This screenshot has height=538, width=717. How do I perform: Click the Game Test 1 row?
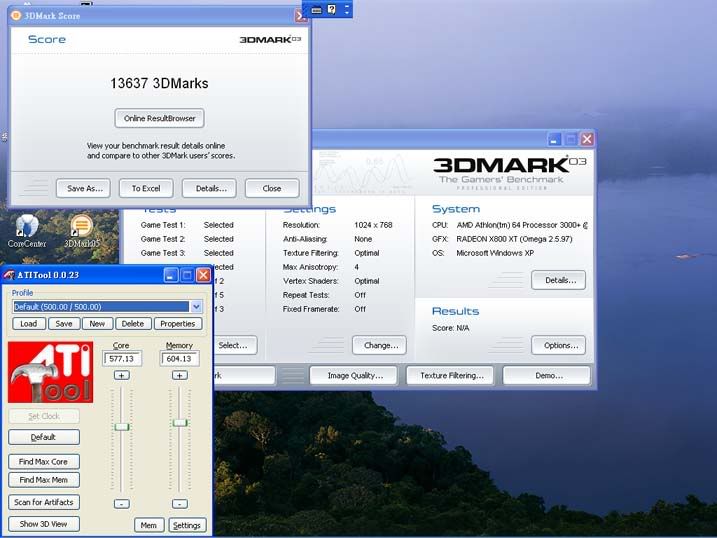[187, 225]
